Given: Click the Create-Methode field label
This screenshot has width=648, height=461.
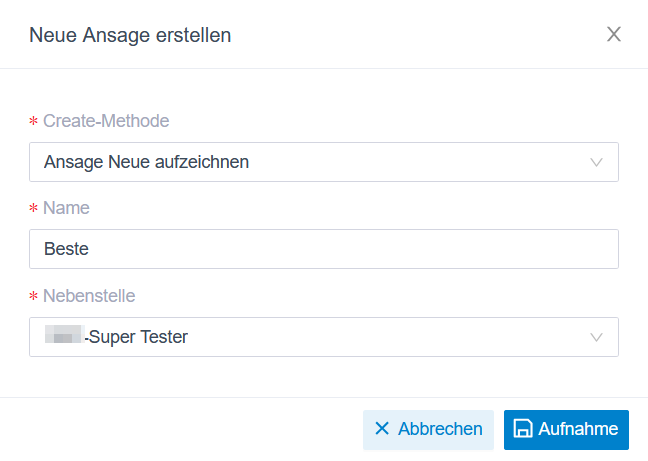Looking at the screenshot, I should pyautogui.click(x=106, y=121).
